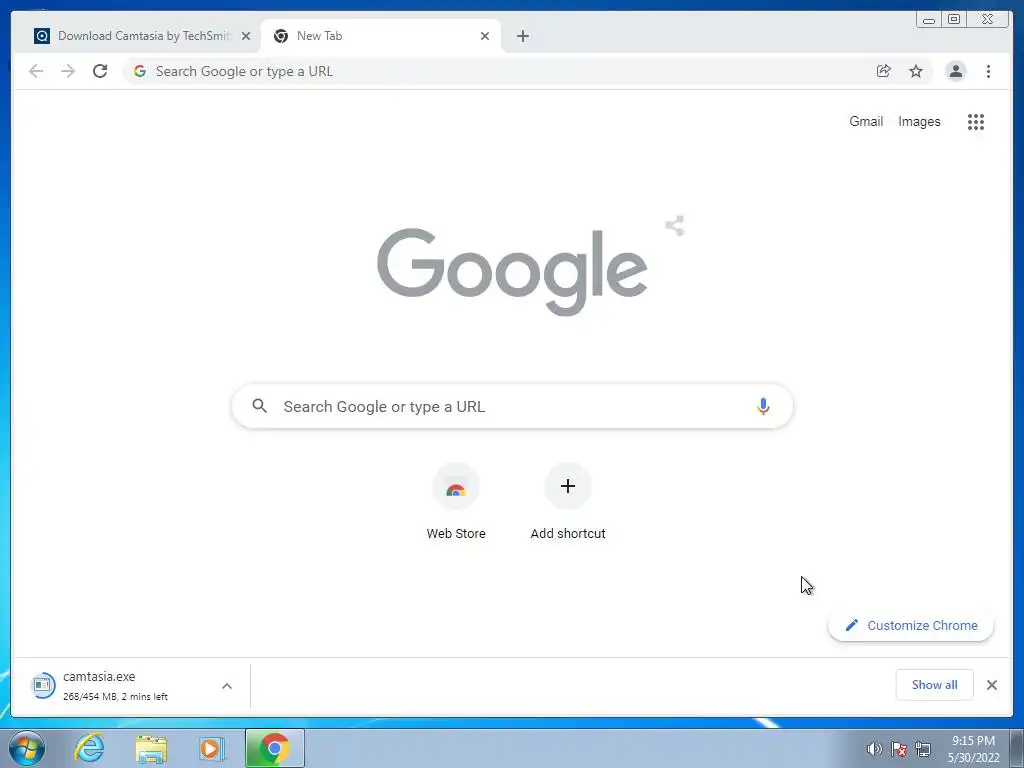The width and height of the screenshot is (1024, 768).
Task: Close the New Tab tab
Action: pos(485,36)
